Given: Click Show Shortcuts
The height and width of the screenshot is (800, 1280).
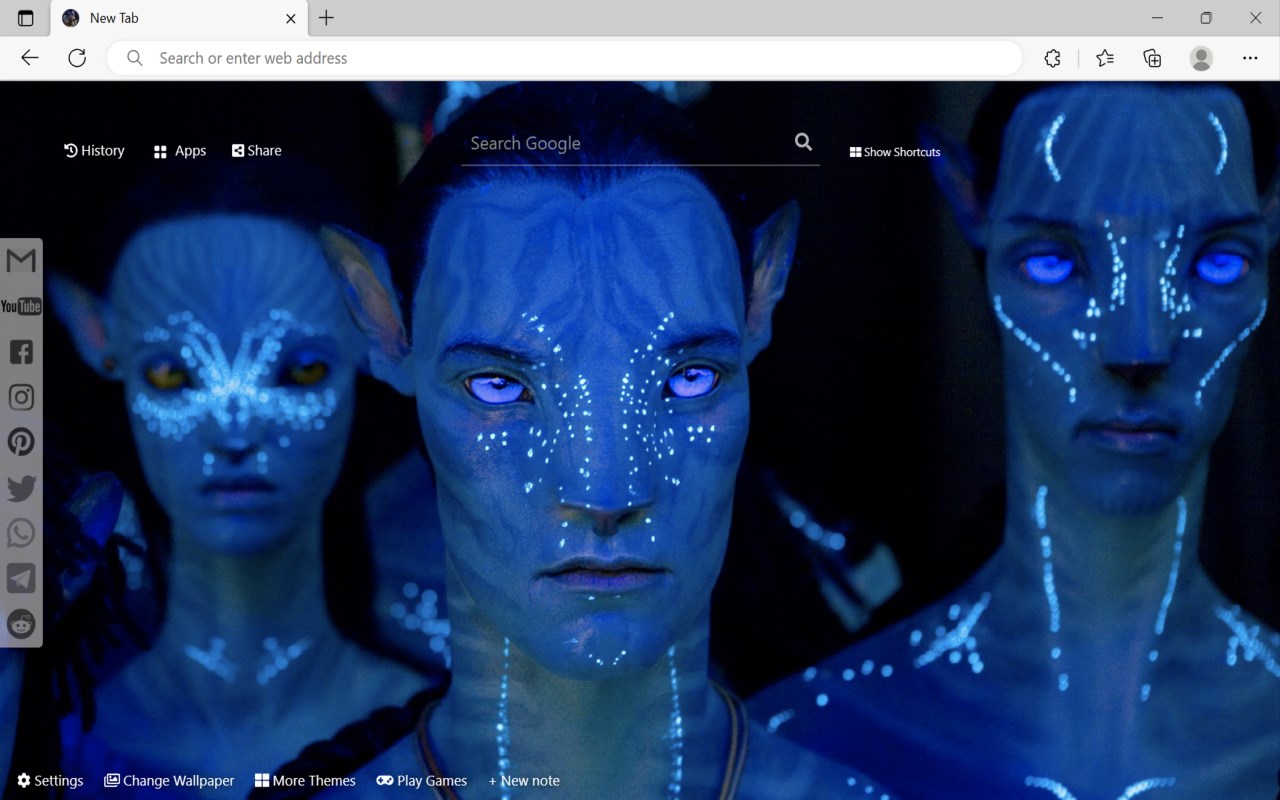Looking at the screenshot, I should point(895,152).
